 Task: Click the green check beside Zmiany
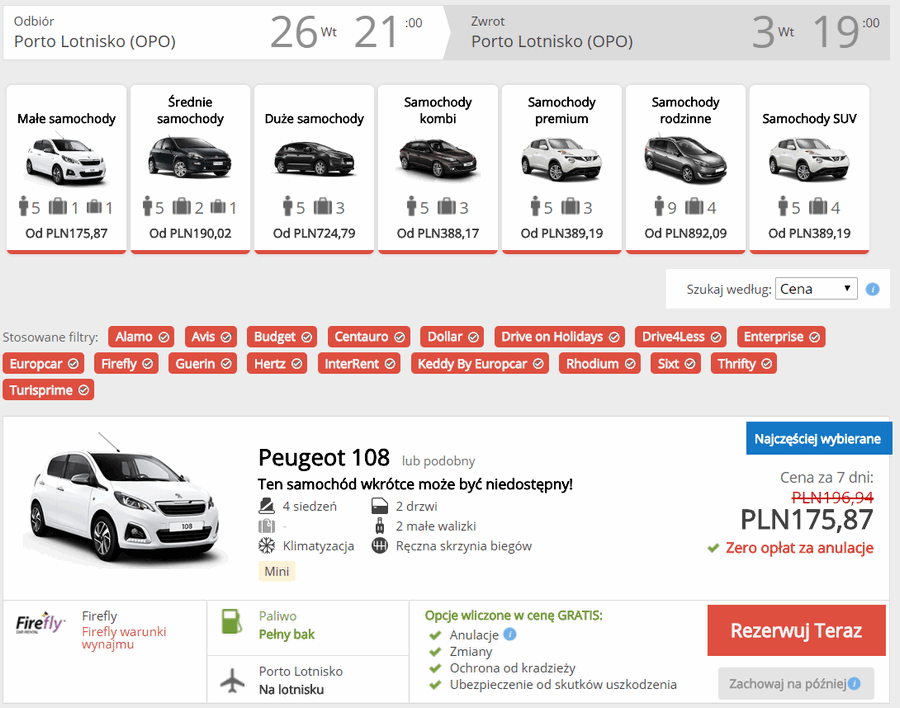[435, 652]
